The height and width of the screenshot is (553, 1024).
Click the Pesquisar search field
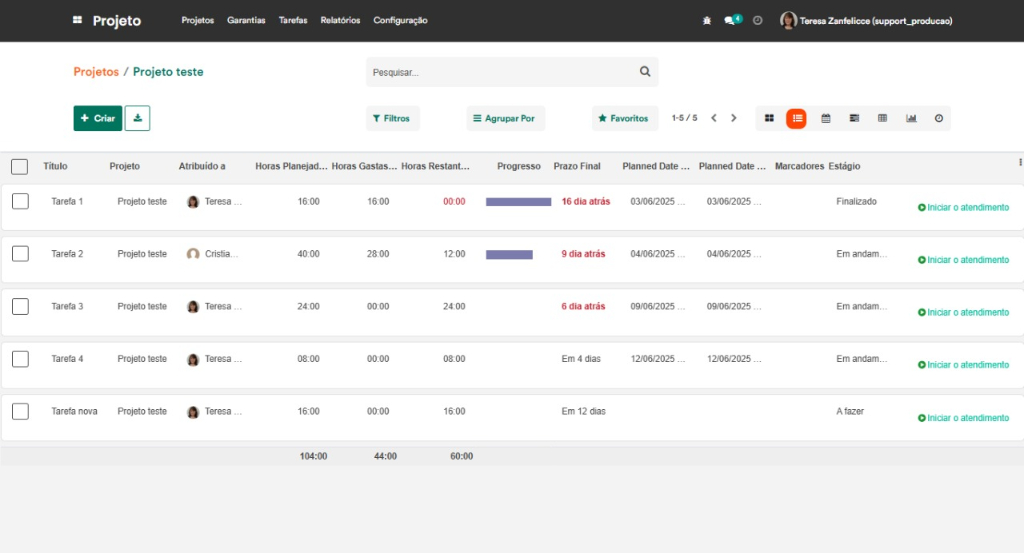click(500, 72)
